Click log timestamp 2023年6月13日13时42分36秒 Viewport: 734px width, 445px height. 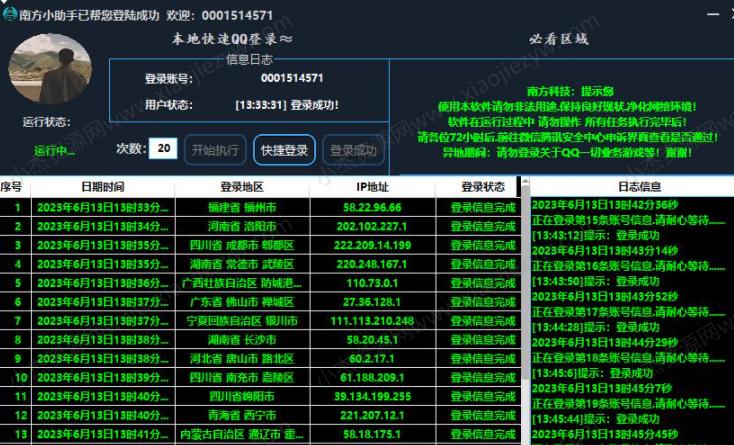pos(605,205)
